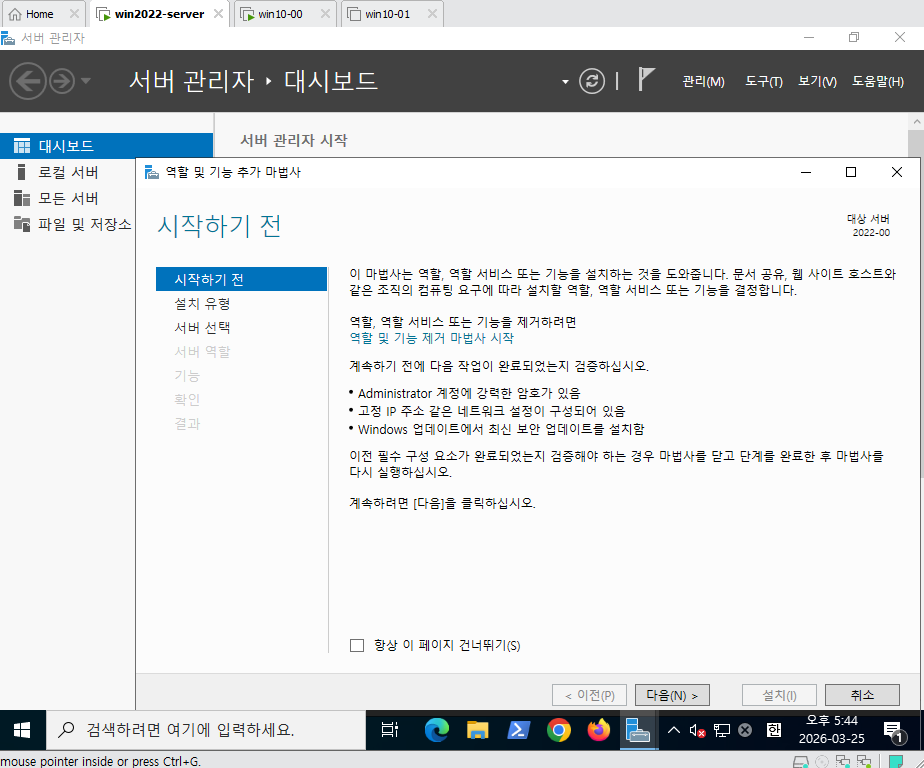Open the clock showing 오후 5:44
The image size is (924, 768).
831,730
